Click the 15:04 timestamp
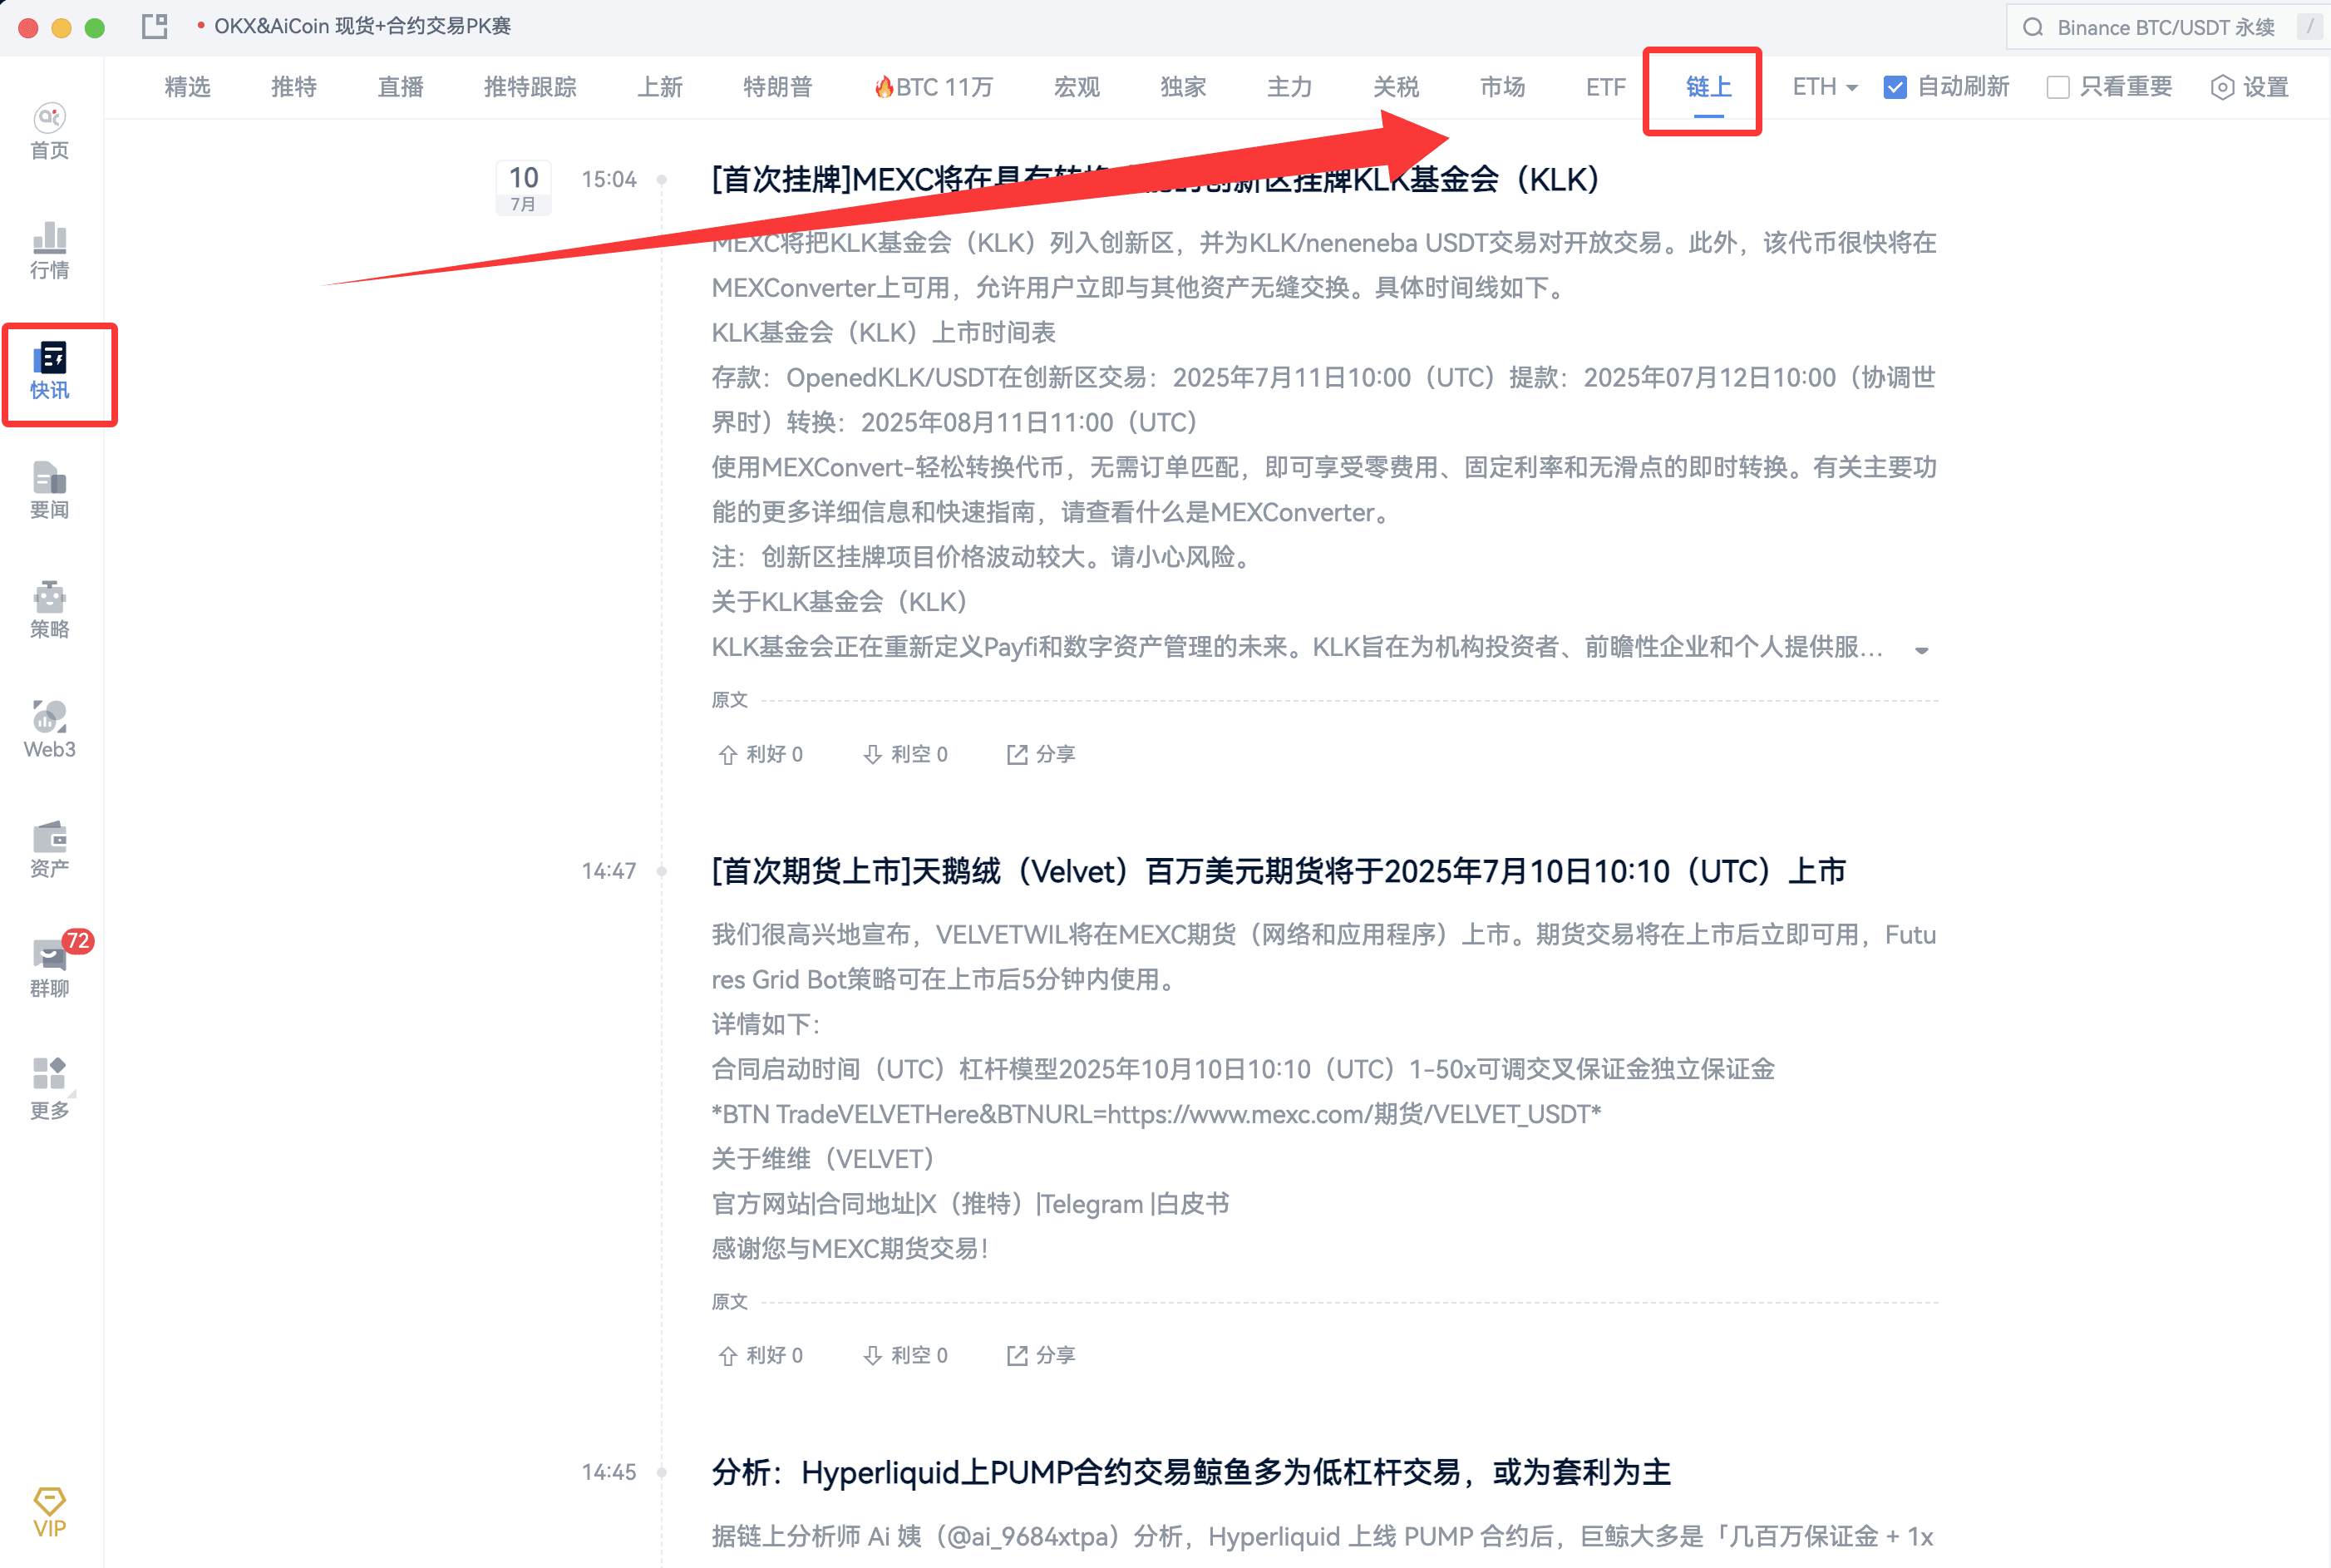Screen dimensions: 2331x1568 (609, 179)
